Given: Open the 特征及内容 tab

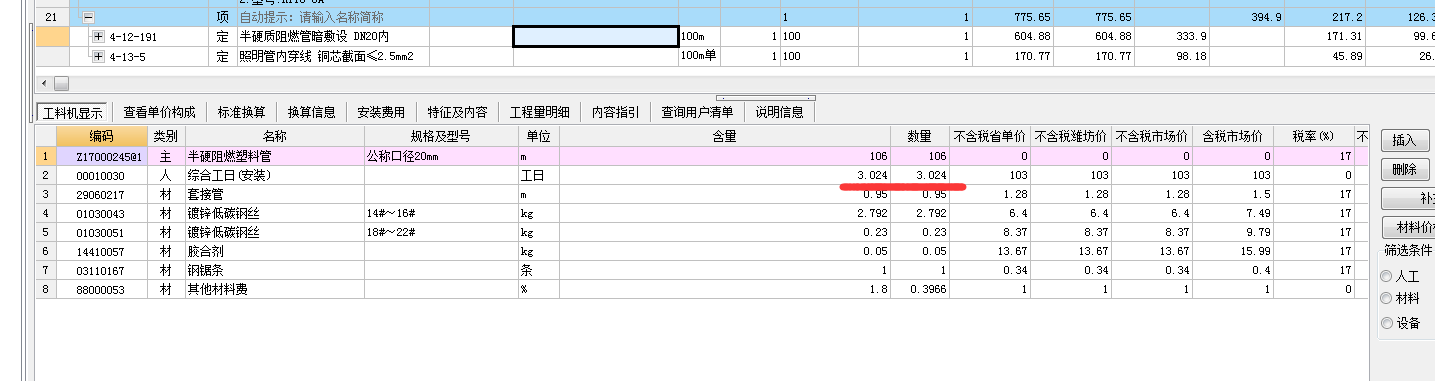Looking at the screenshot, I should 457,112.
